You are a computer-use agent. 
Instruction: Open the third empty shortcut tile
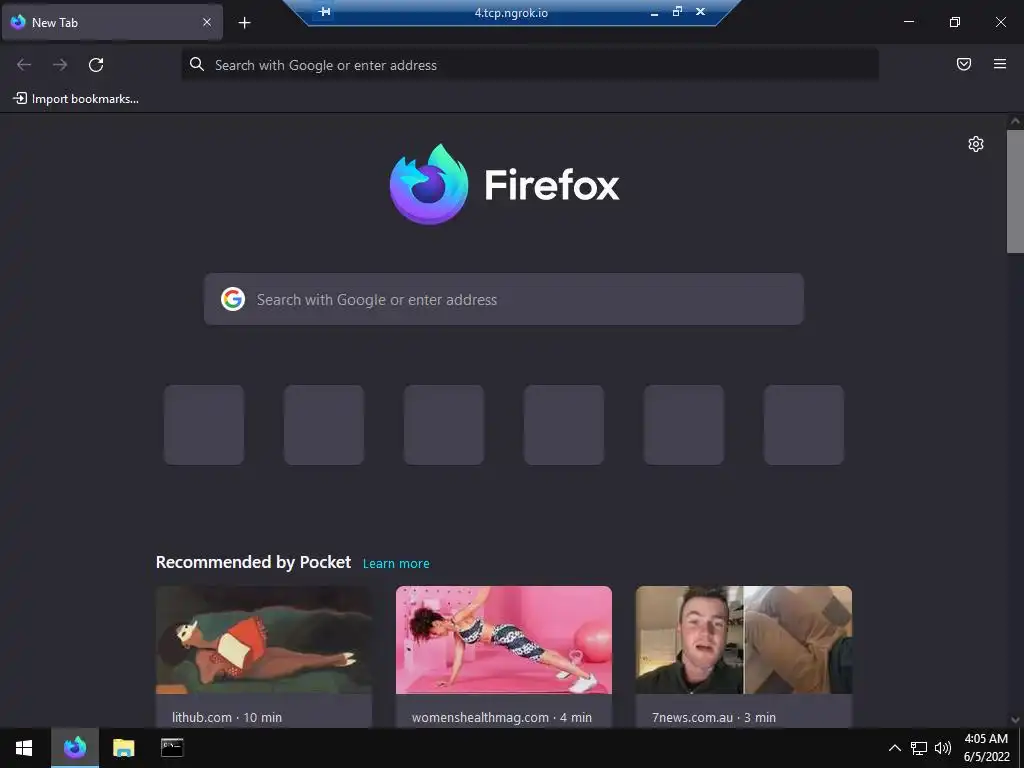pos(444,424)
